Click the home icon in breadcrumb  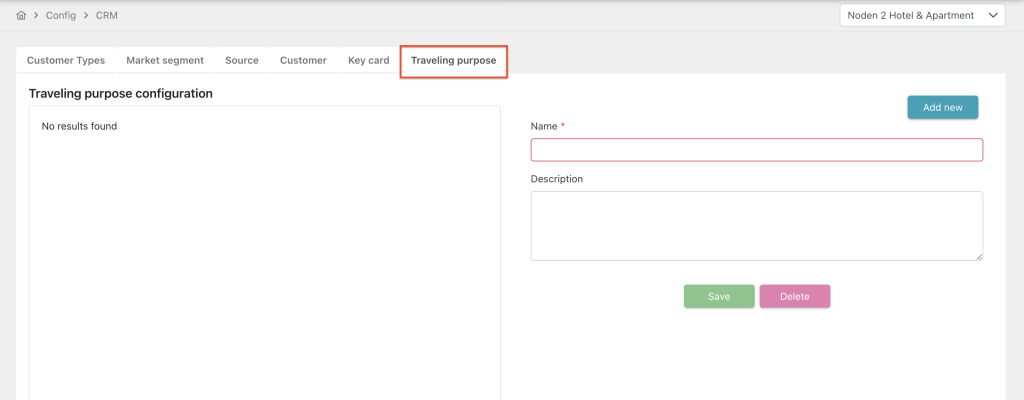coord(21,16)
